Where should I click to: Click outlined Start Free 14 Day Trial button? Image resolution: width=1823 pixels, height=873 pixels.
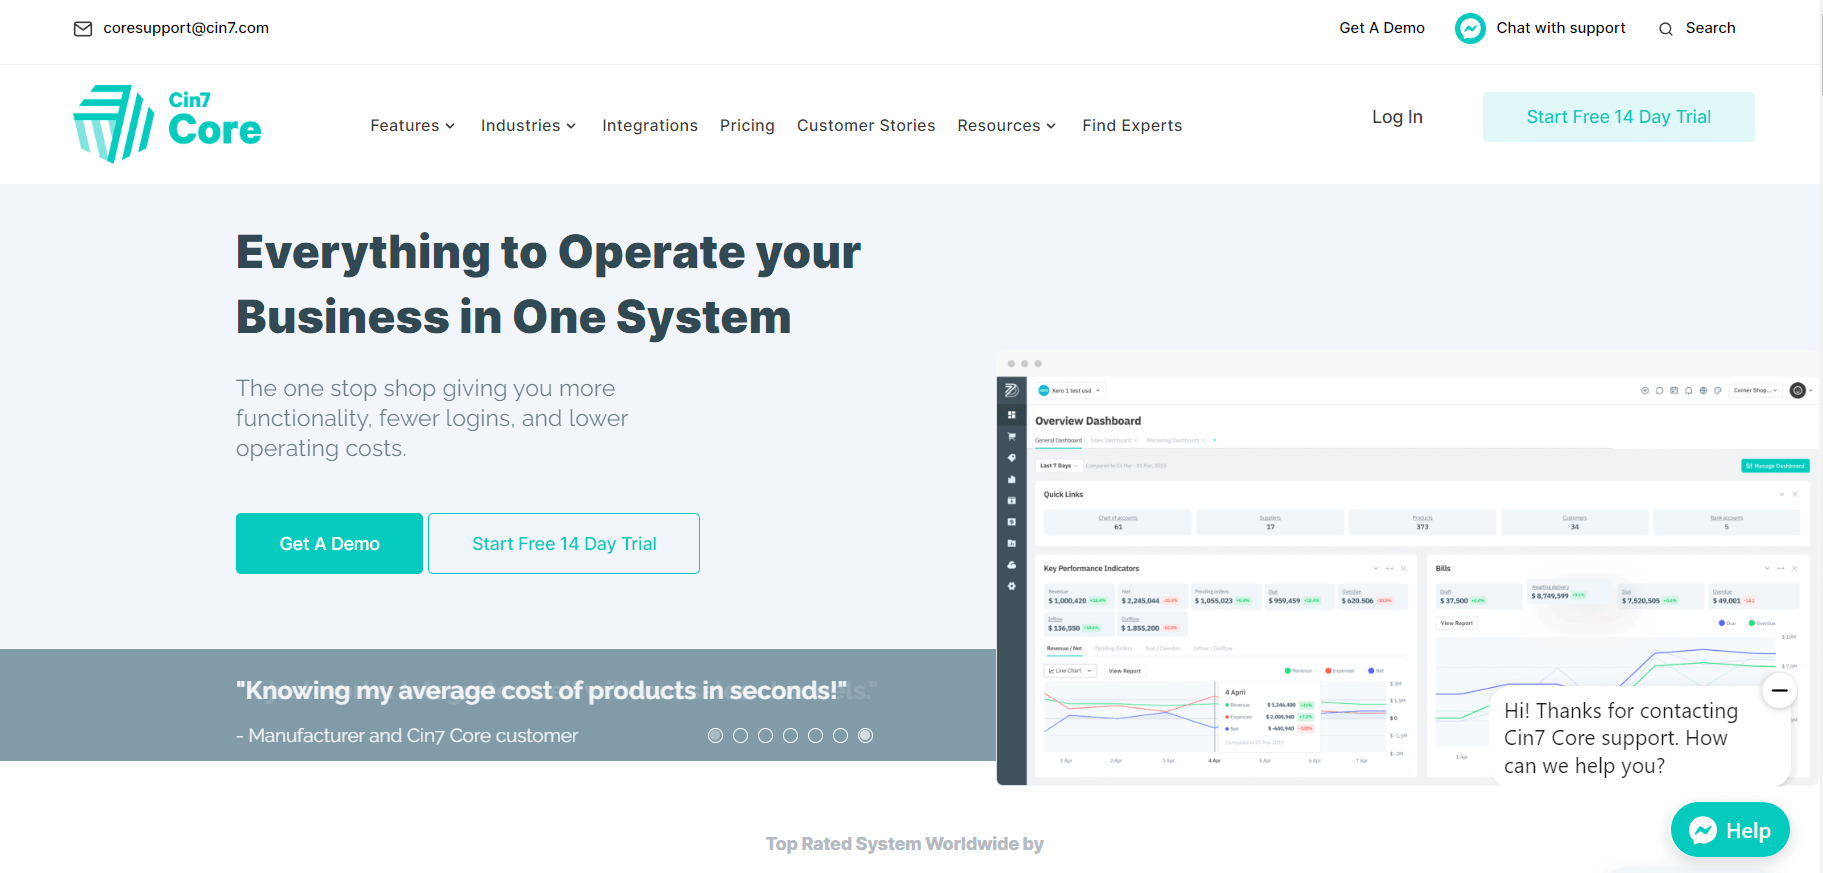pos(564,544)
